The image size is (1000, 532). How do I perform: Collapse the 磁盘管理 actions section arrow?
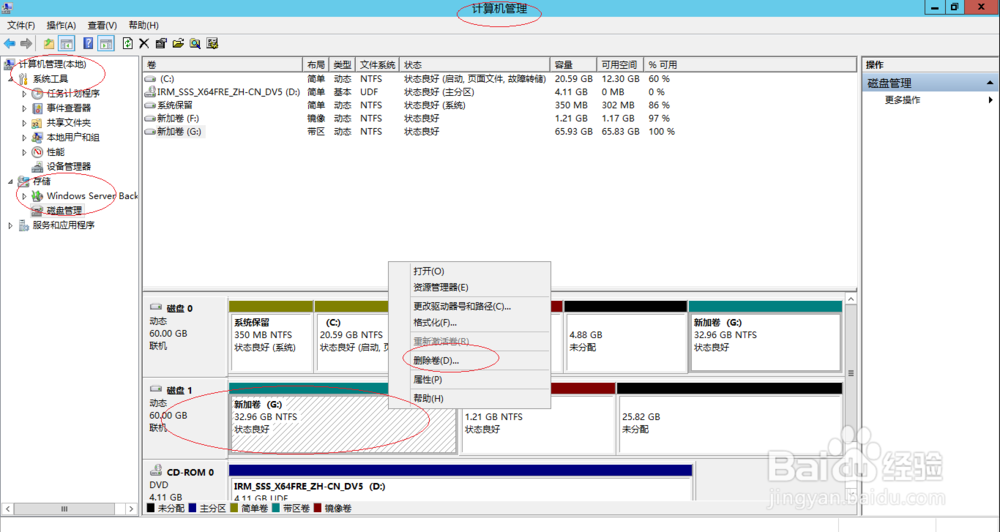tap(990, 83)
